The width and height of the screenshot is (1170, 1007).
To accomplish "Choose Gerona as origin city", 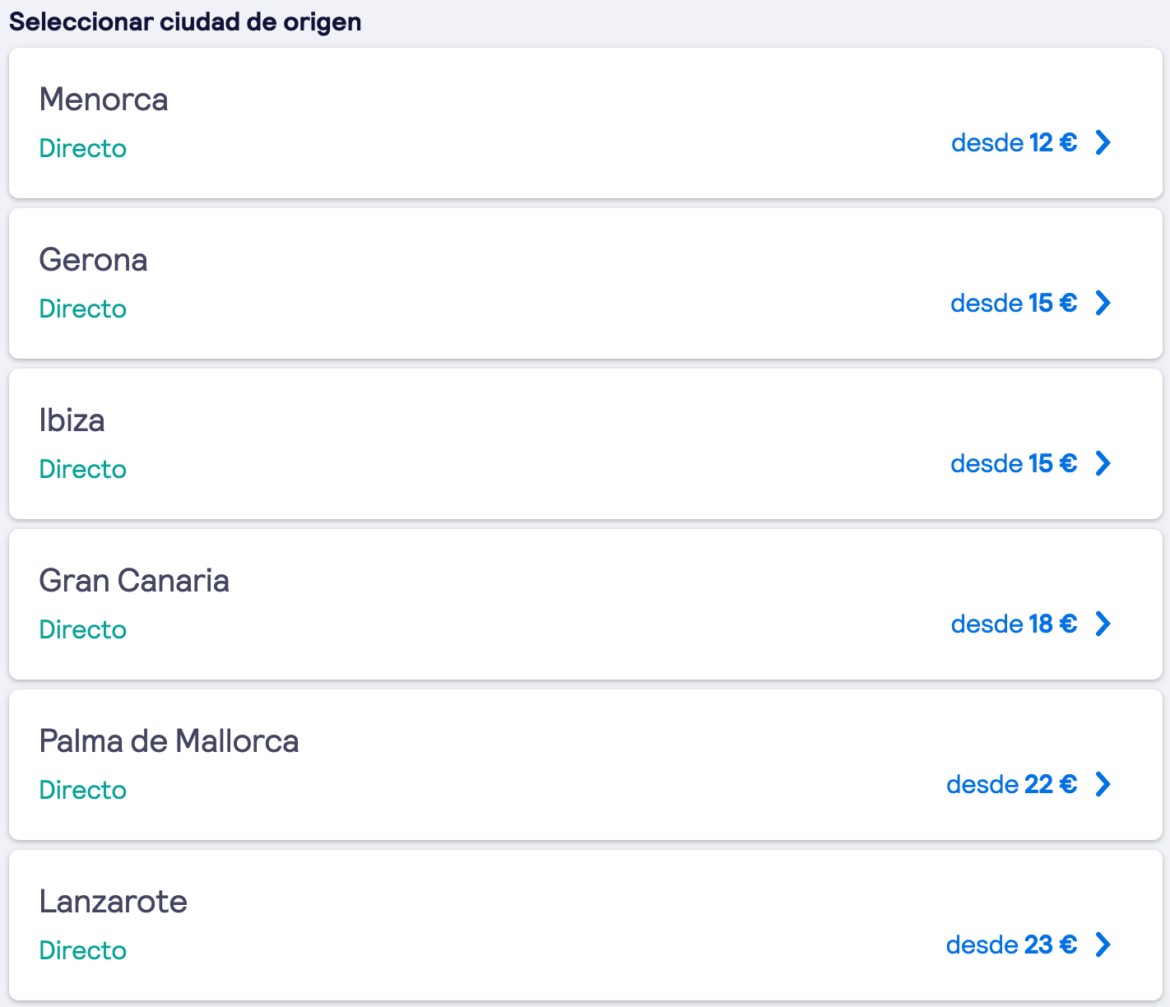I will pos(93,260).
